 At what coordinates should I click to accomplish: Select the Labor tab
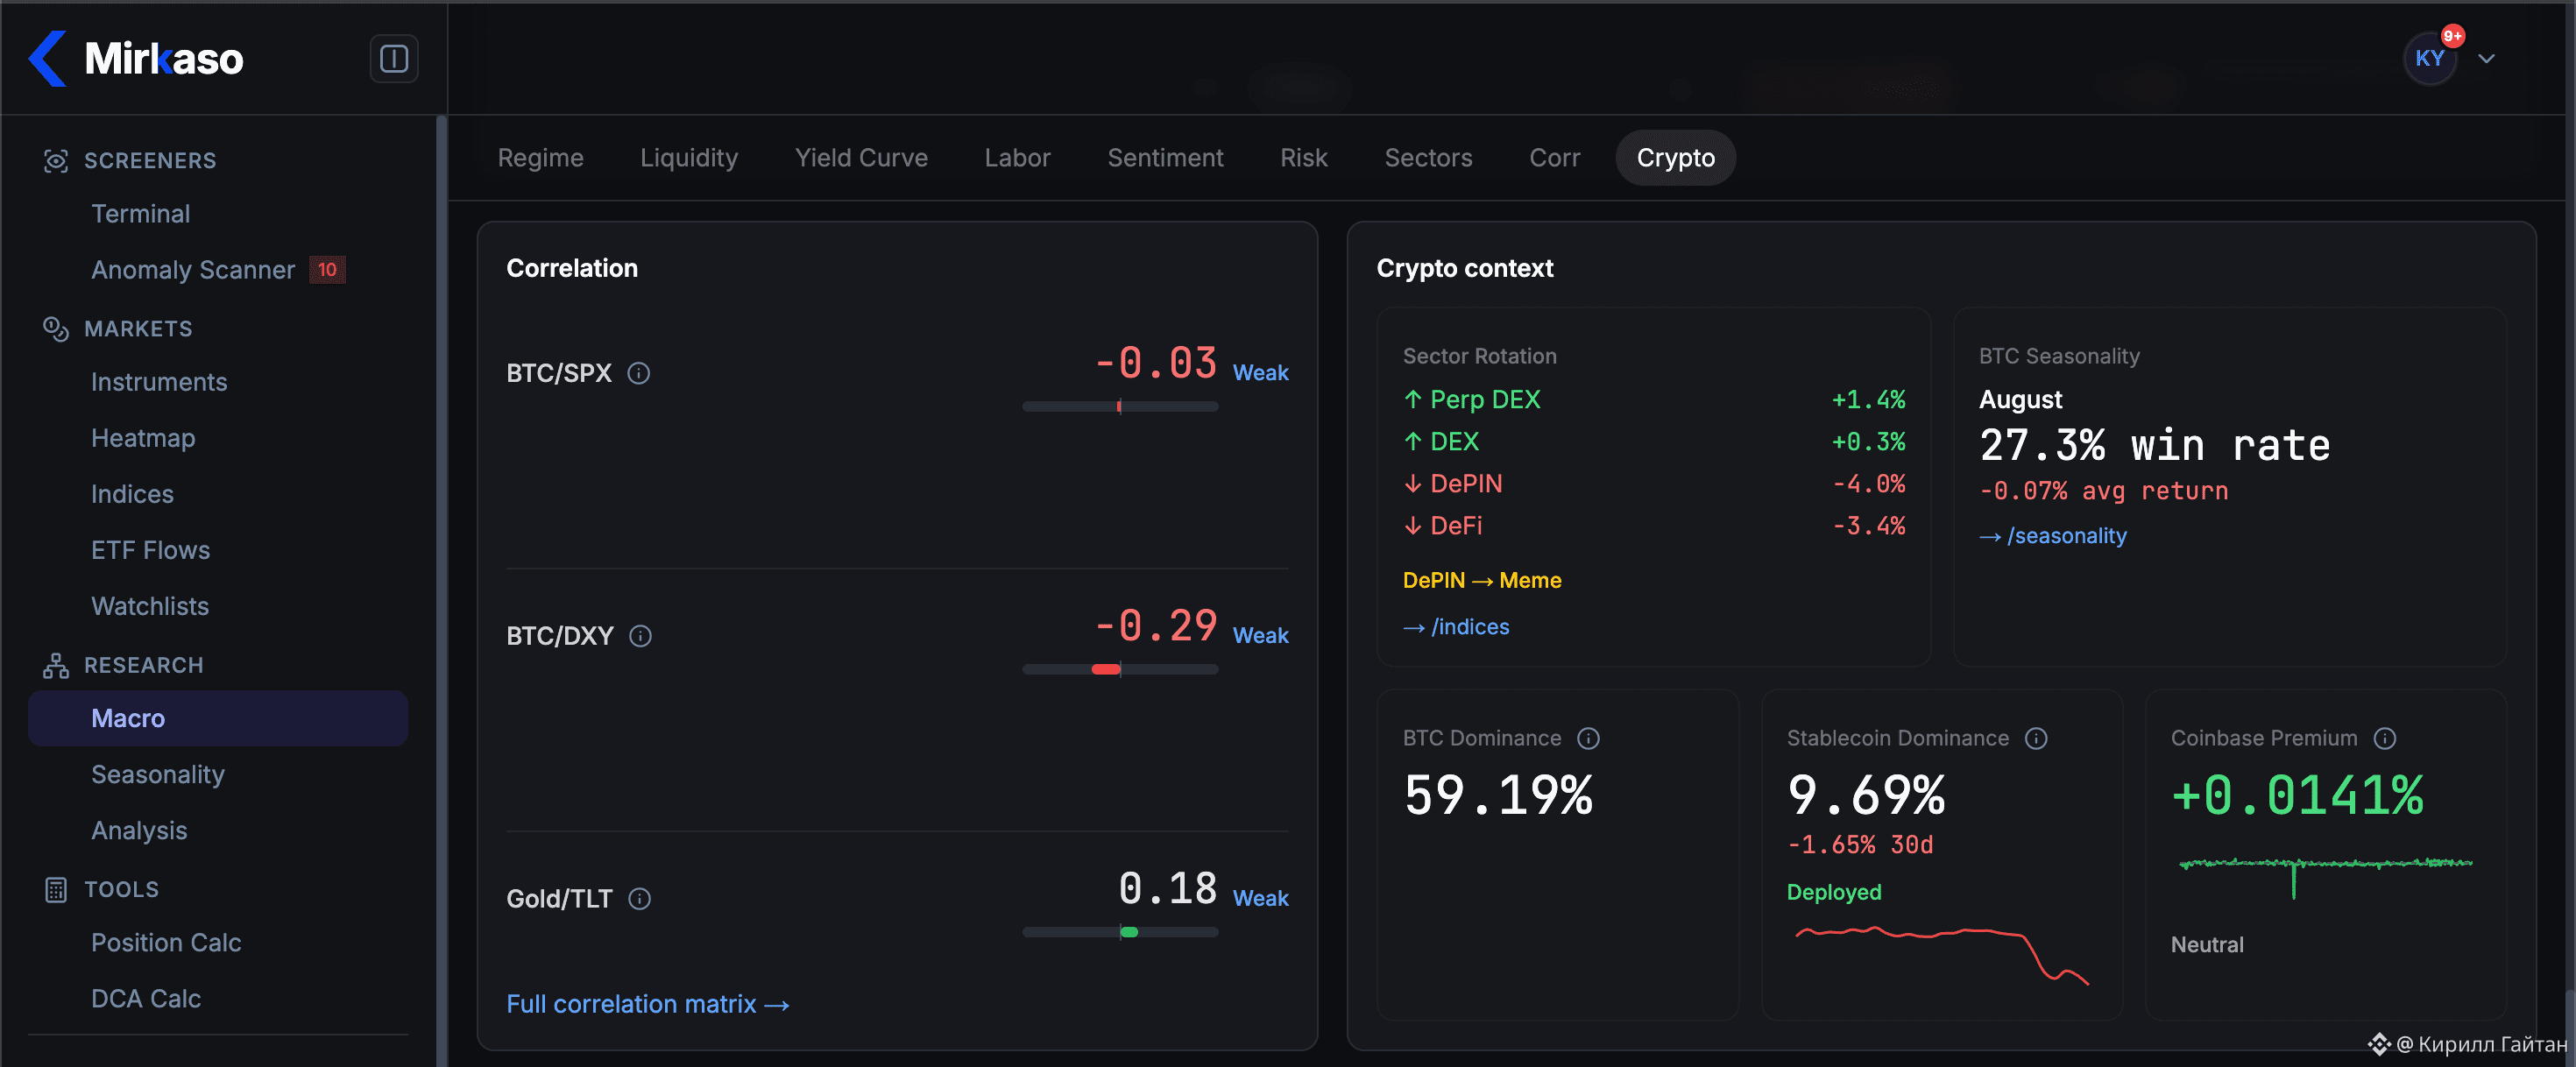coord(1017,158)
